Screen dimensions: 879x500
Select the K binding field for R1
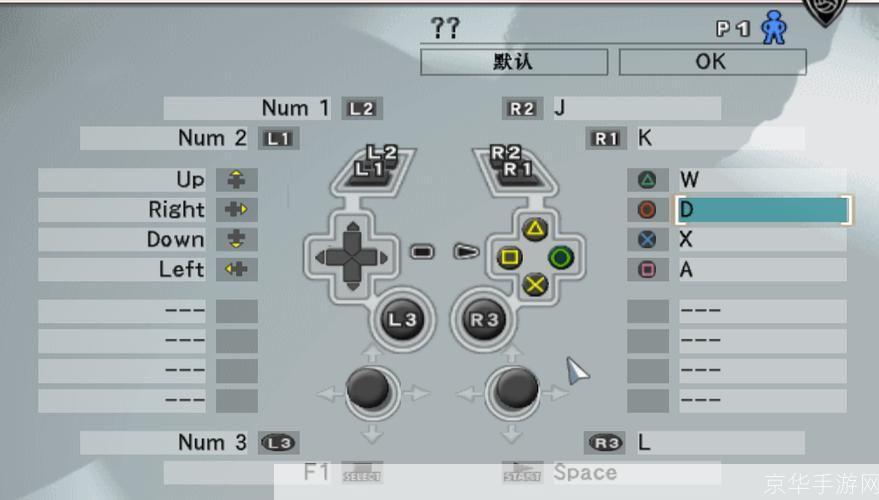point(721,138)
